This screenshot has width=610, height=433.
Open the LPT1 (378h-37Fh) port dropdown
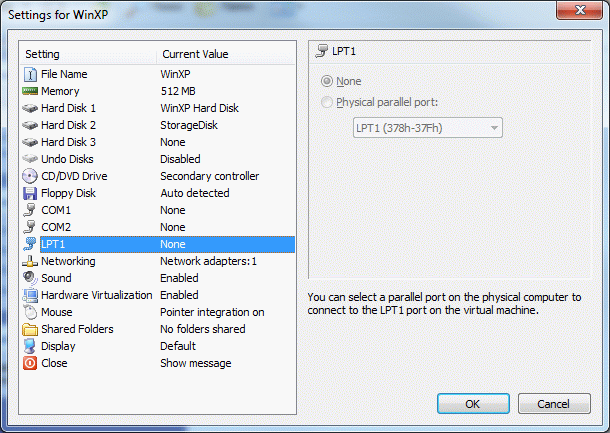point(427,127)
